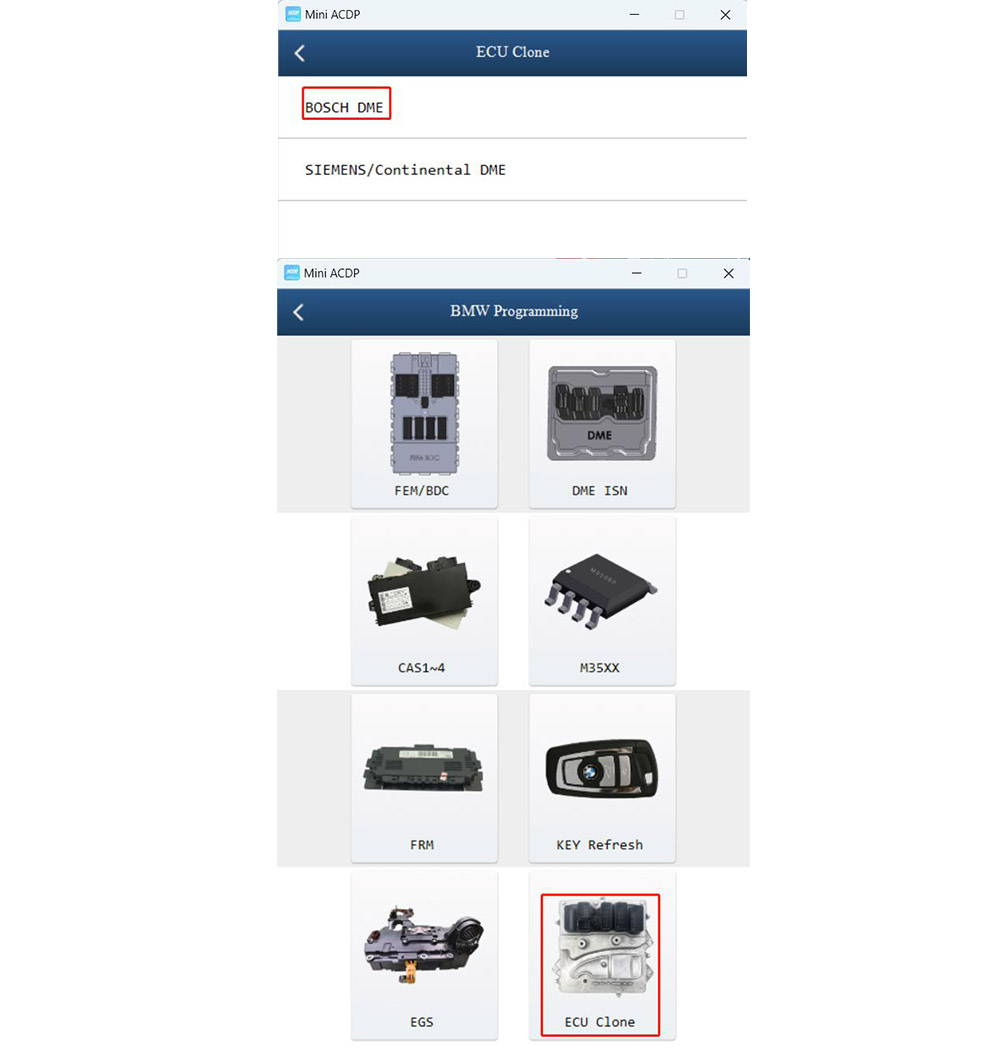This screenshot has height=1054, width=1000.
Task: Close the BMW Programming window
Action: coord(728,273)
